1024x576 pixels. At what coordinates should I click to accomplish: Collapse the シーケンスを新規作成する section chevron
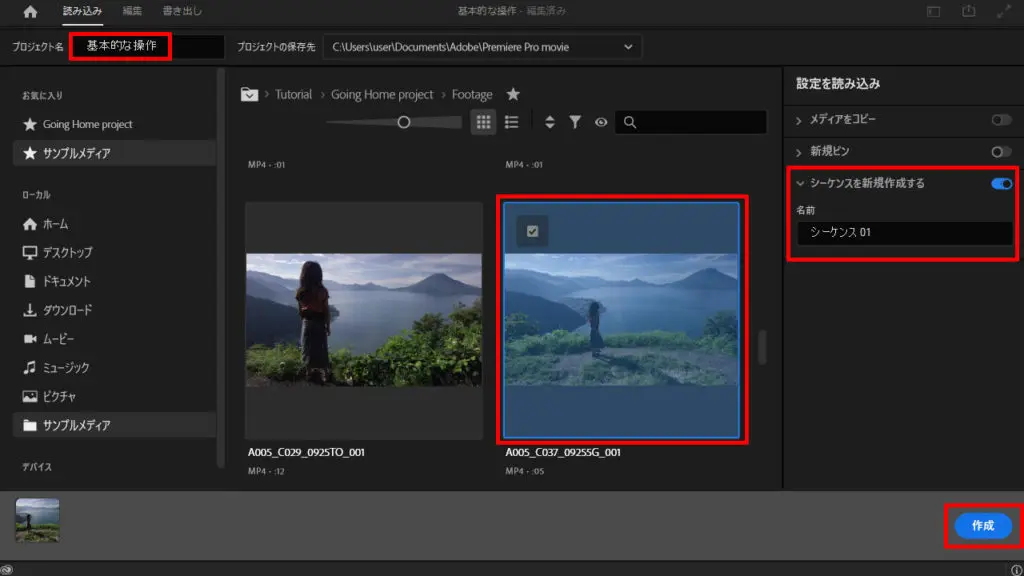pos(799,184)
